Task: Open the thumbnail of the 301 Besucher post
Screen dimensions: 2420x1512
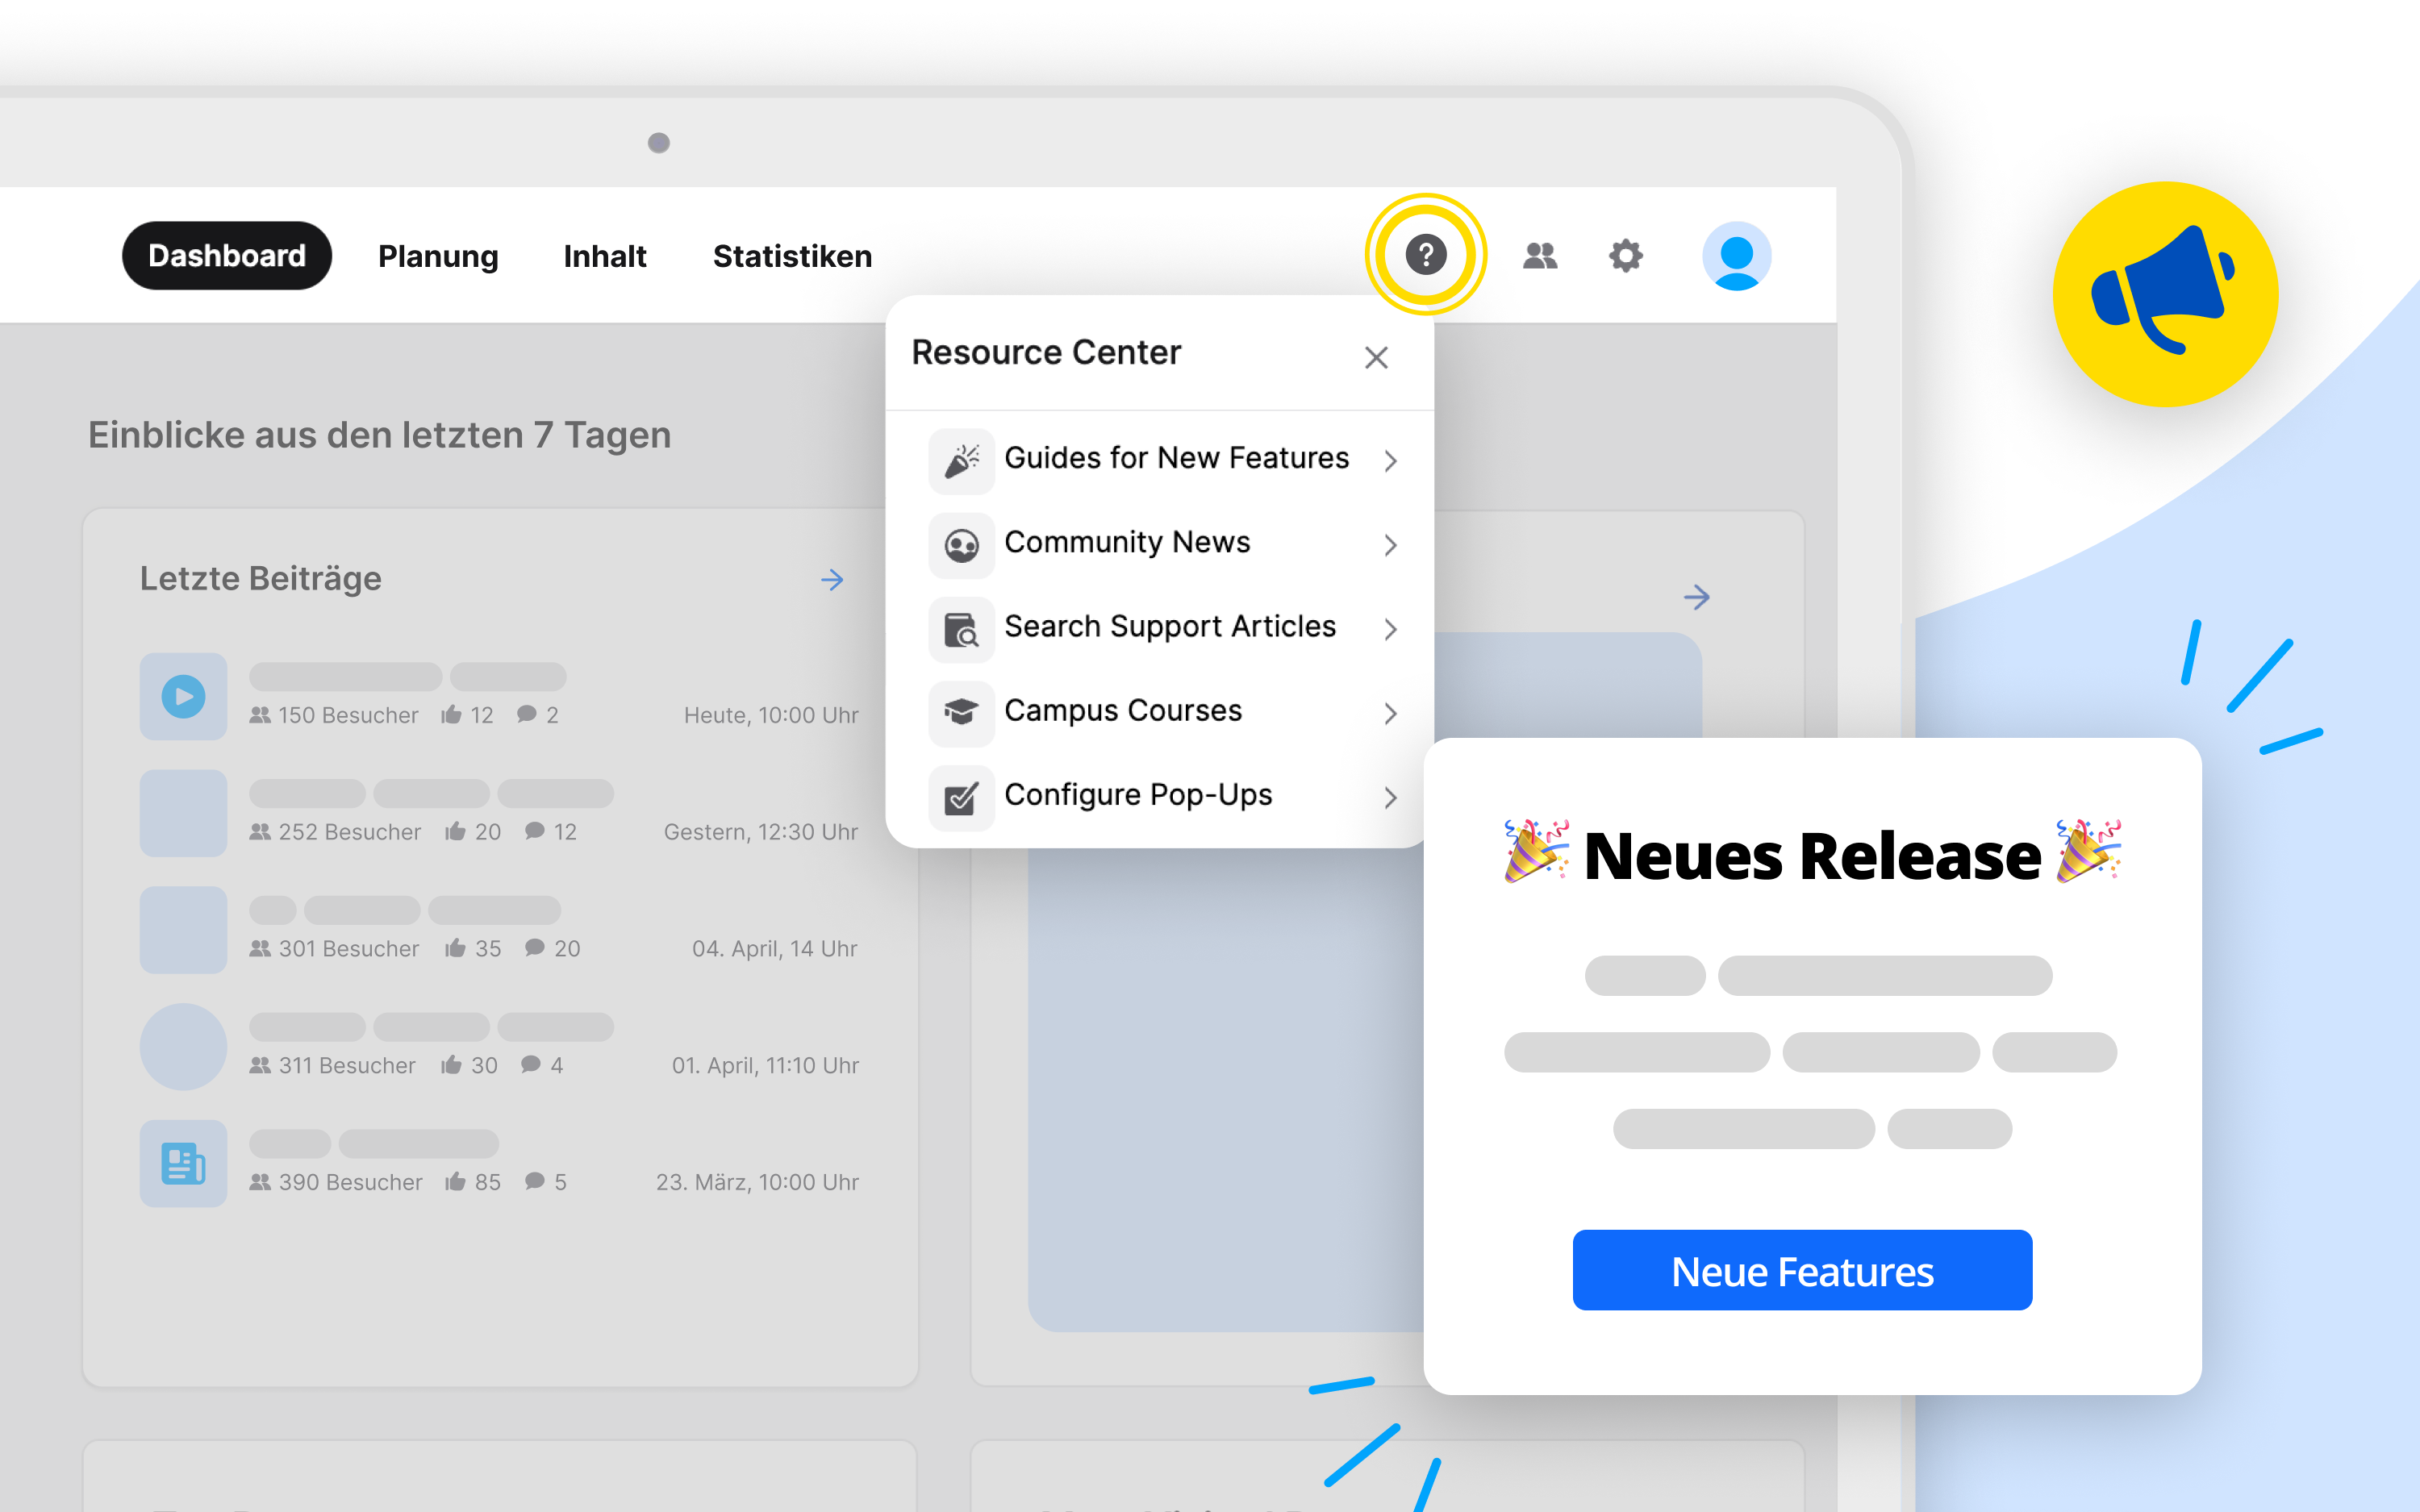Action: coord(183,930)
